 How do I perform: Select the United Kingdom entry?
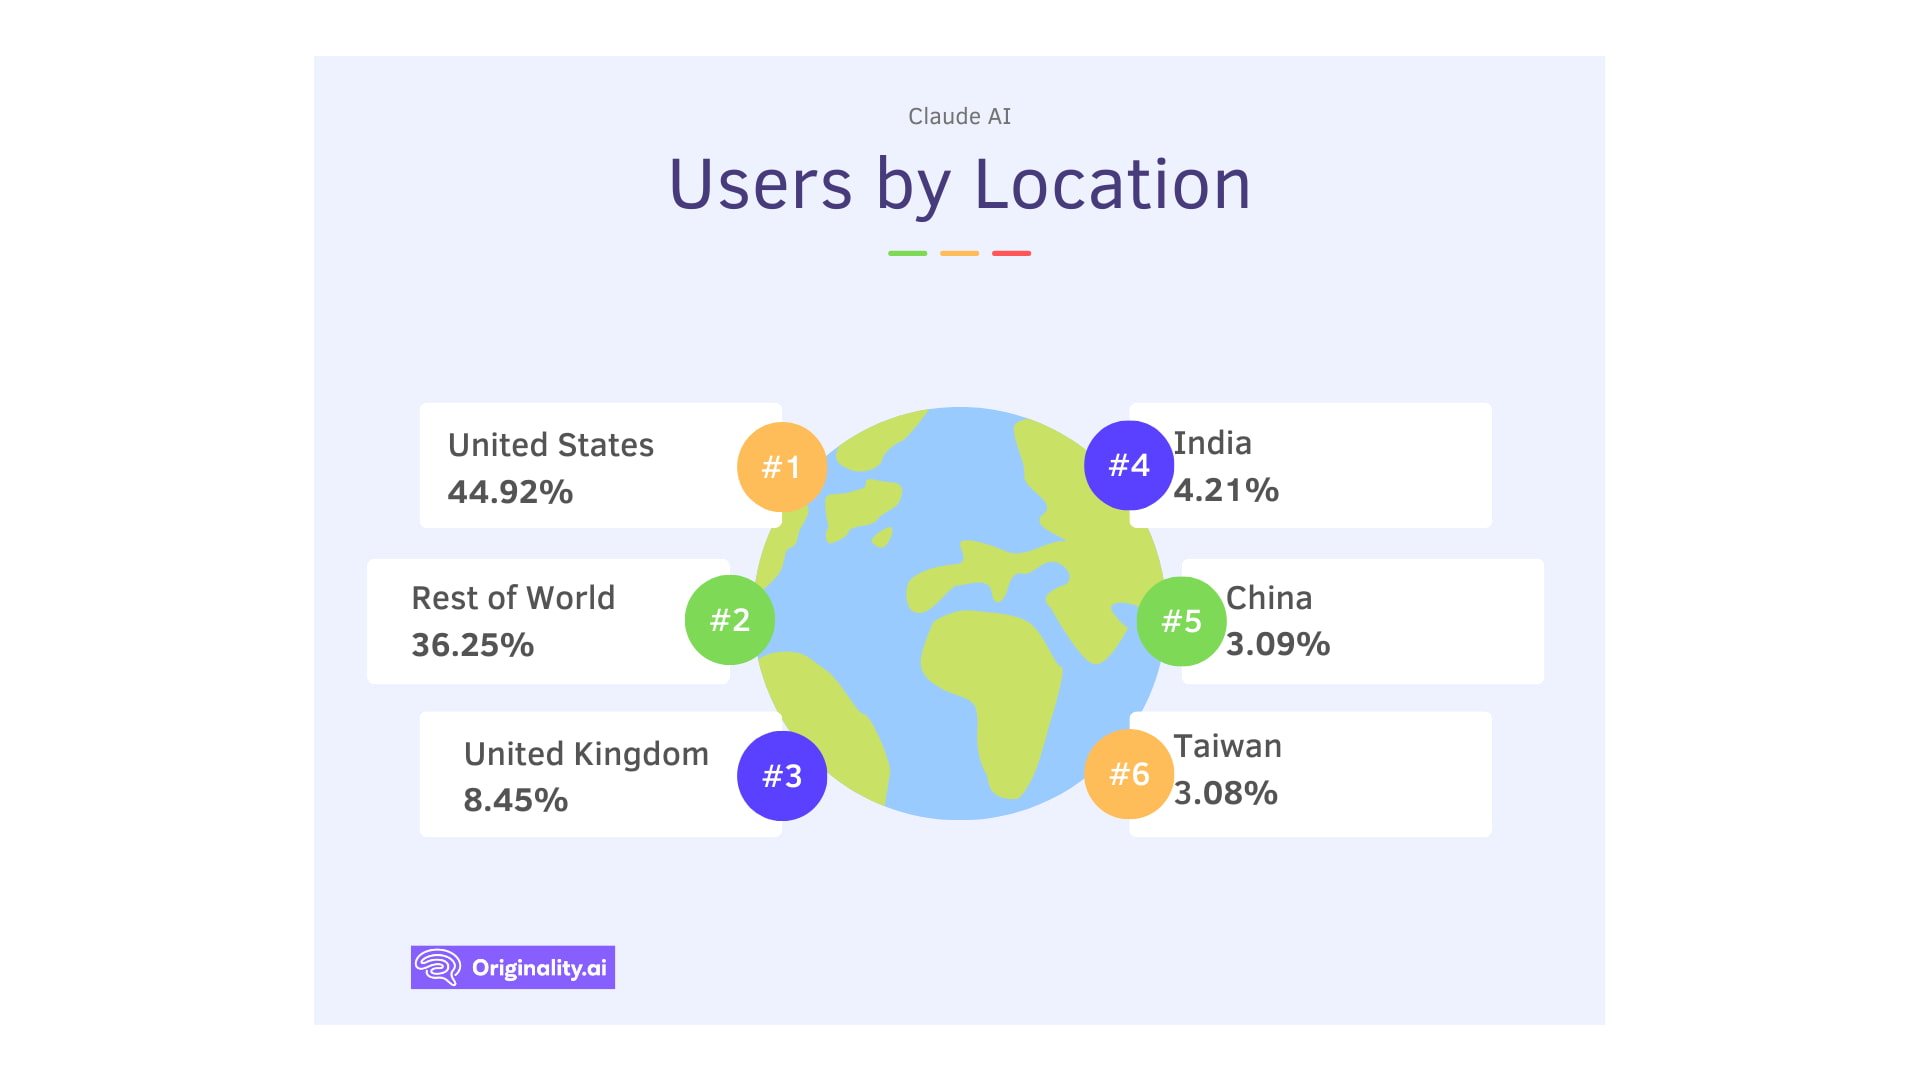point(585,754)
